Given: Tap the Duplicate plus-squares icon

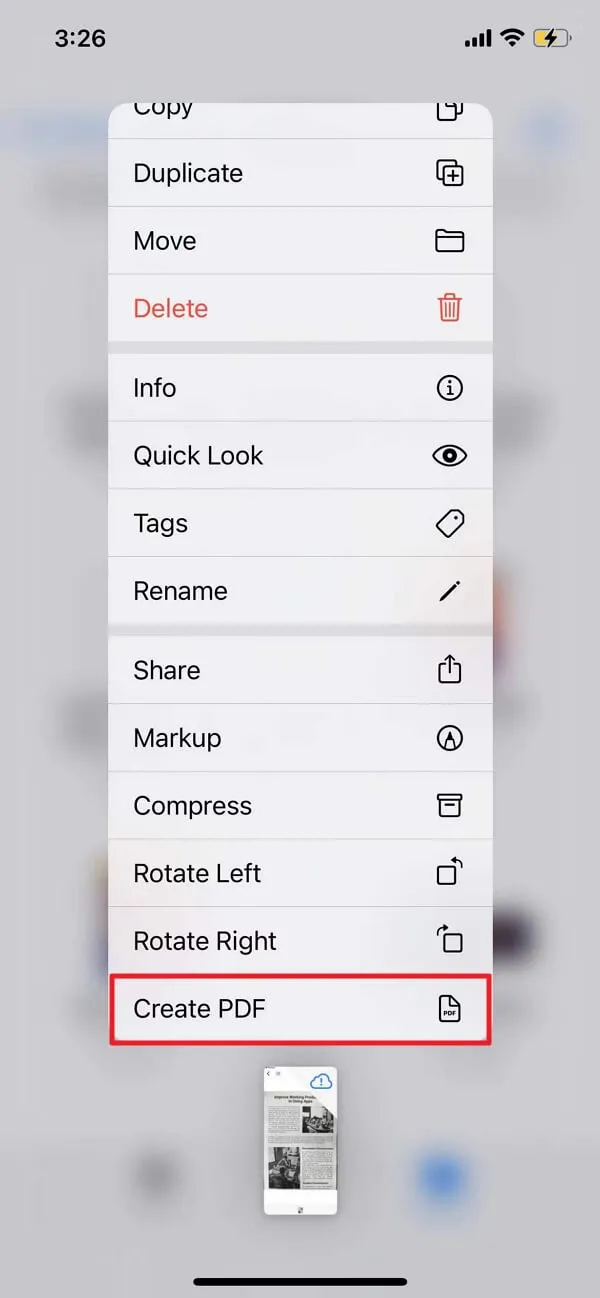Looking at the screenshot, I should click(x=450, y=173).
